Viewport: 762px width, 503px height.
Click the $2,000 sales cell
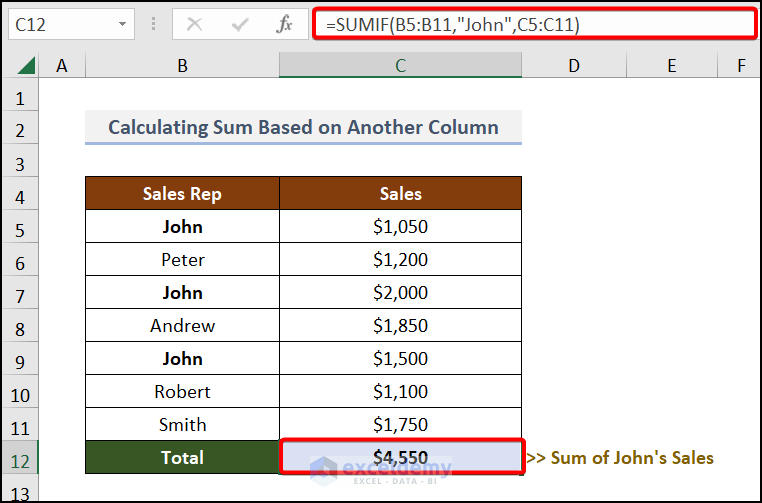400,293
